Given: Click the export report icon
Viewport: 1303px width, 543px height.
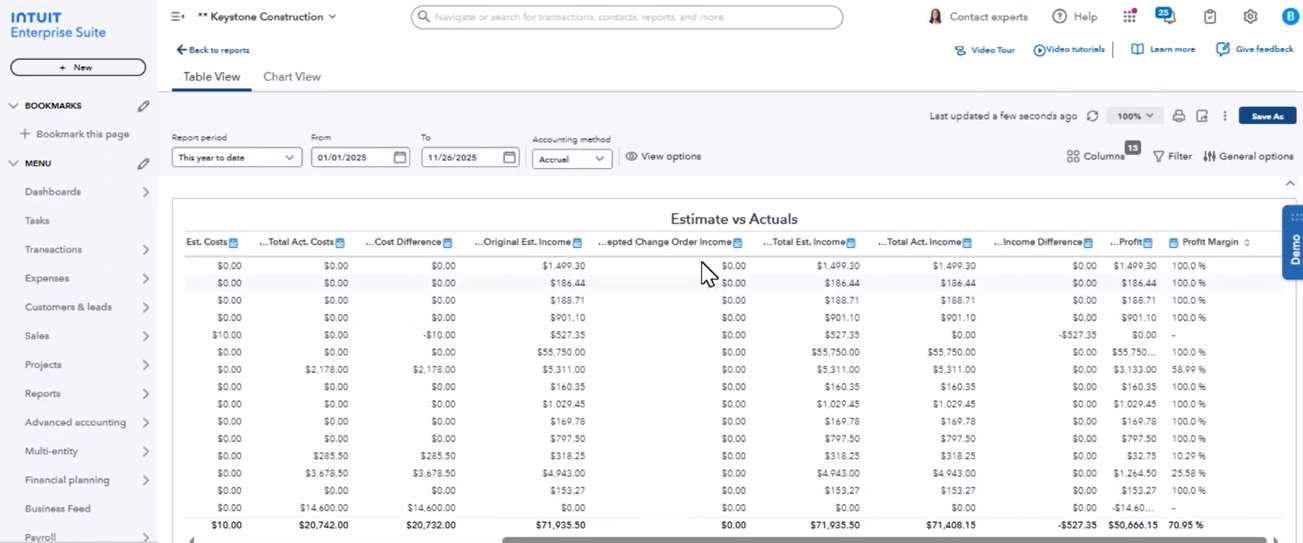Looking at the screenshot, I should click(x=1202, y=116).
